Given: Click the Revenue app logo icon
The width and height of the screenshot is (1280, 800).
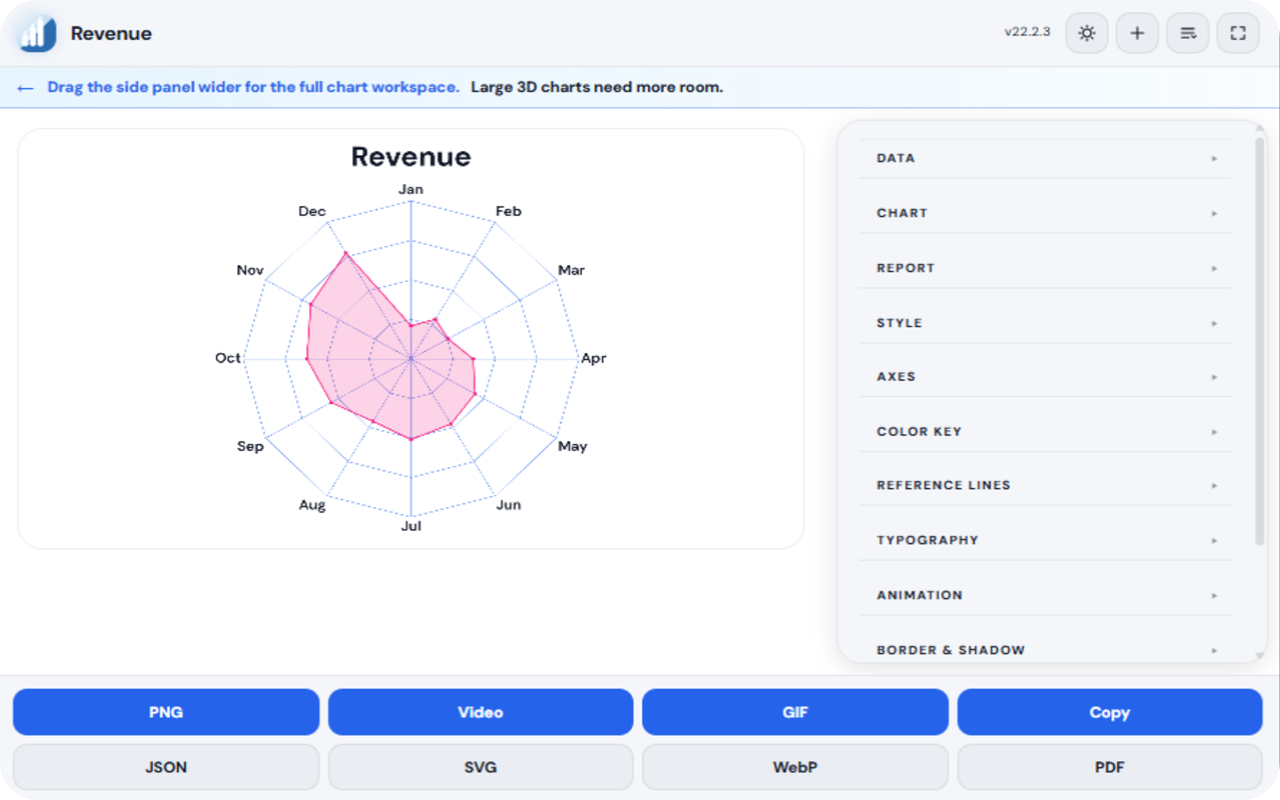Looking at the screenshot, I should (37, 33).
